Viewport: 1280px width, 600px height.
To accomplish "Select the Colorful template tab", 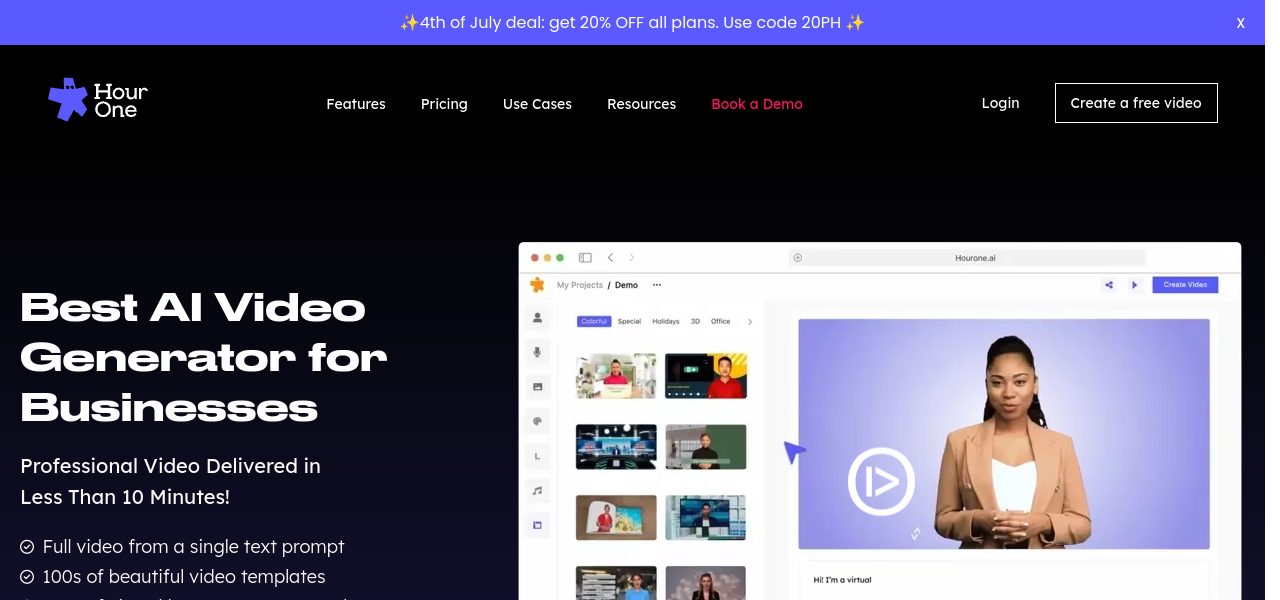I will (x=594, y=322).
